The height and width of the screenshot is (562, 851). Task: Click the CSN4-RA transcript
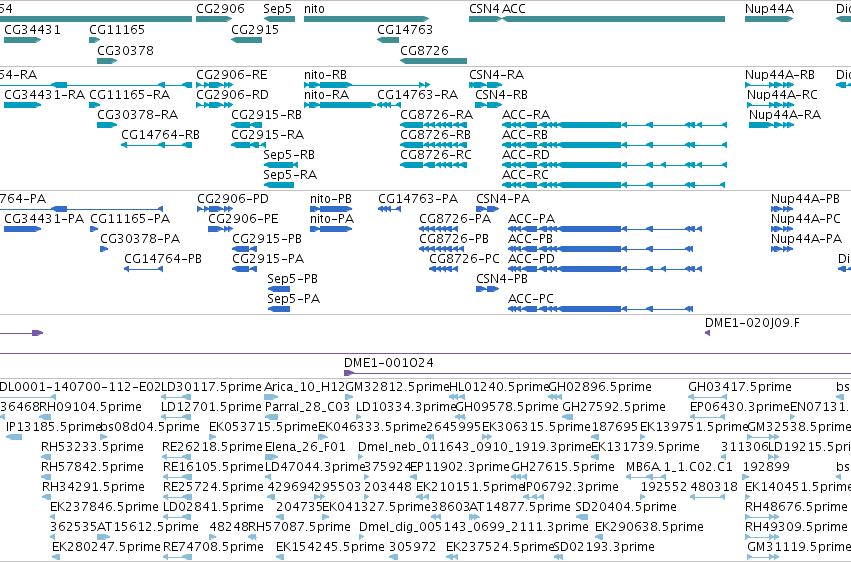pyautogui.click(x=485, y=85)
